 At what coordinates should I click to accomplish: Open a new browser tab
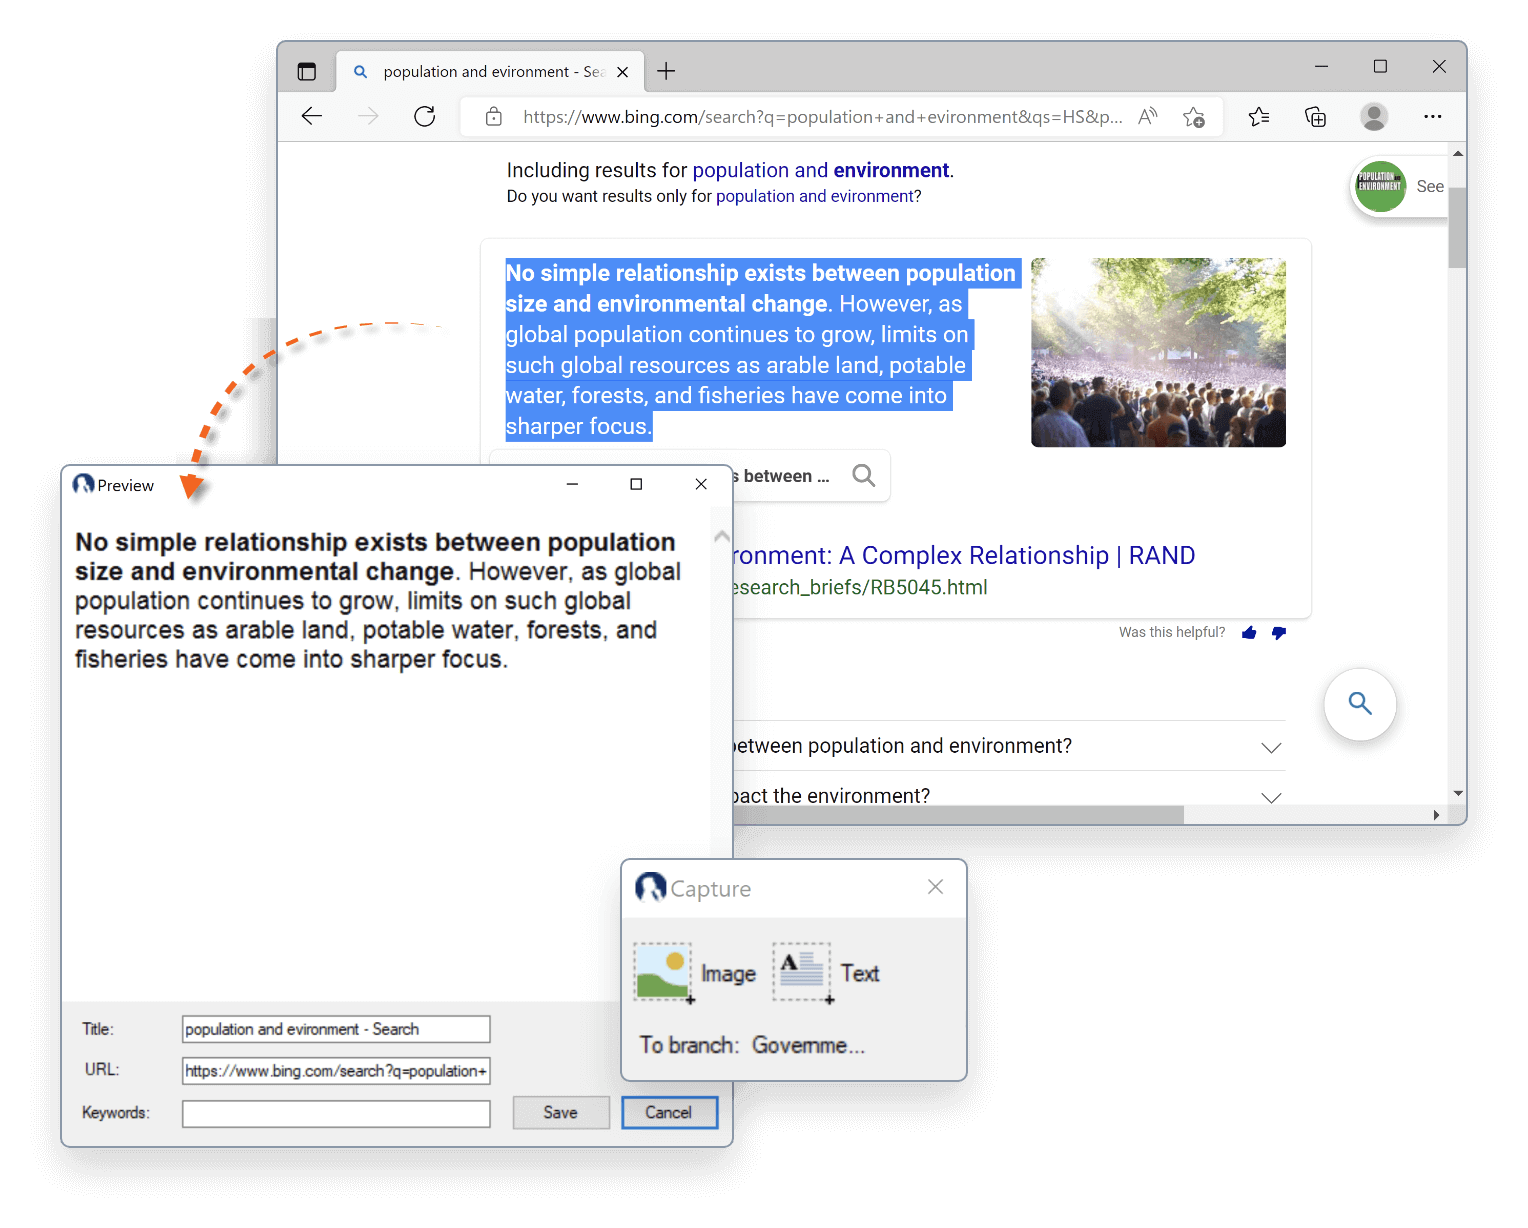(666, 71)
